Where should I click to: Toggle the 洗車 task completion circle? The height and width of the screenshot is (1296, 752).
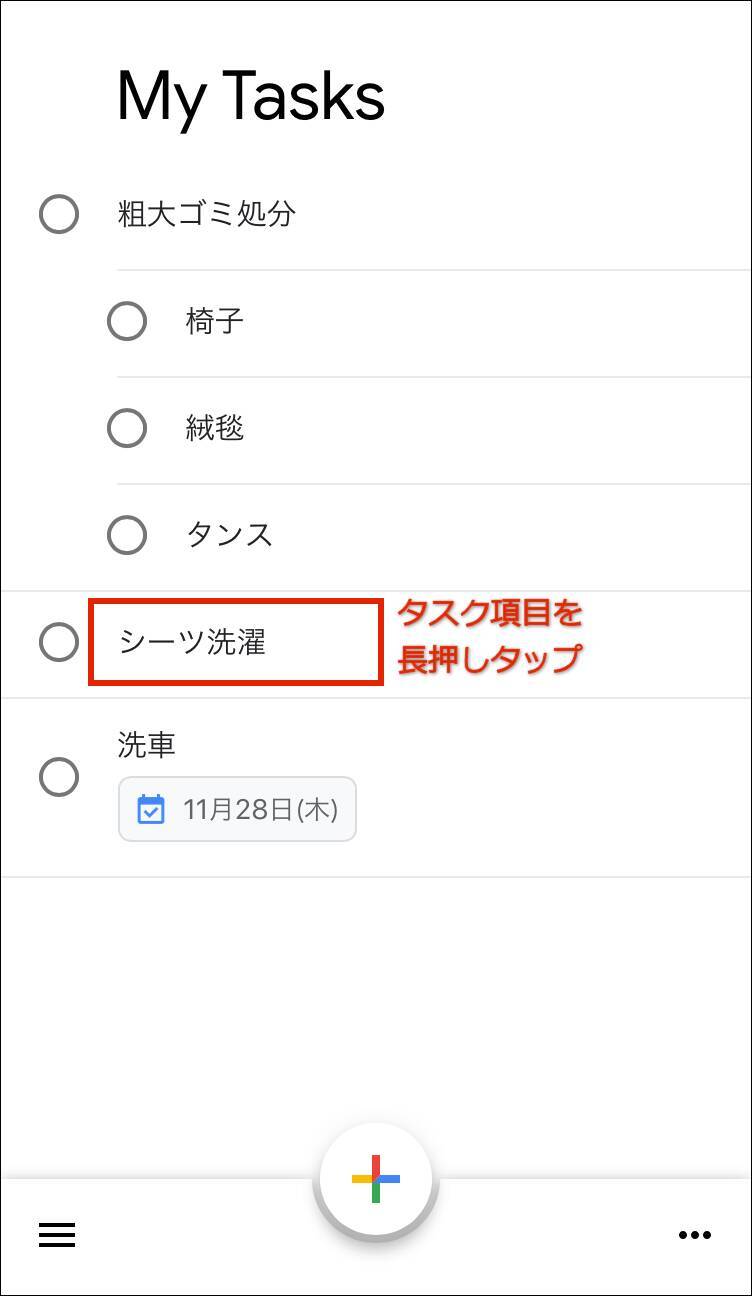pyautogui.click(x=59, y=777)
